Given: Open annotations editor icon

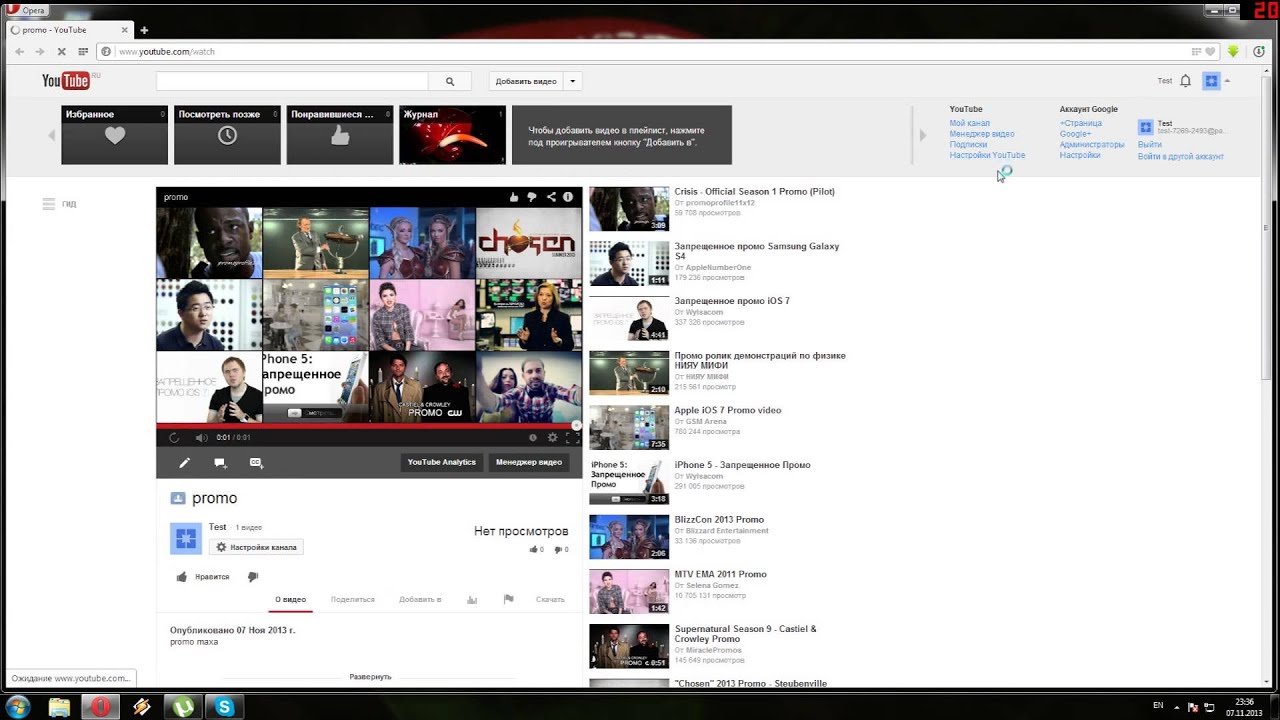Looking at the screenshot, I should click(x=220, y=463).
